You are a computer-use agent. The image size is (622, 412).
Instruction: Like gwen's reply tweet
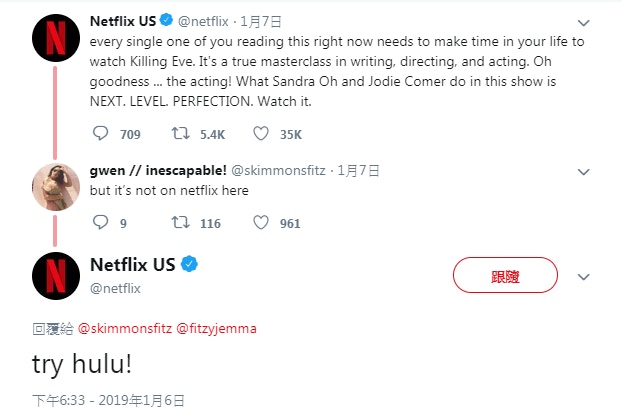point(261,223)
